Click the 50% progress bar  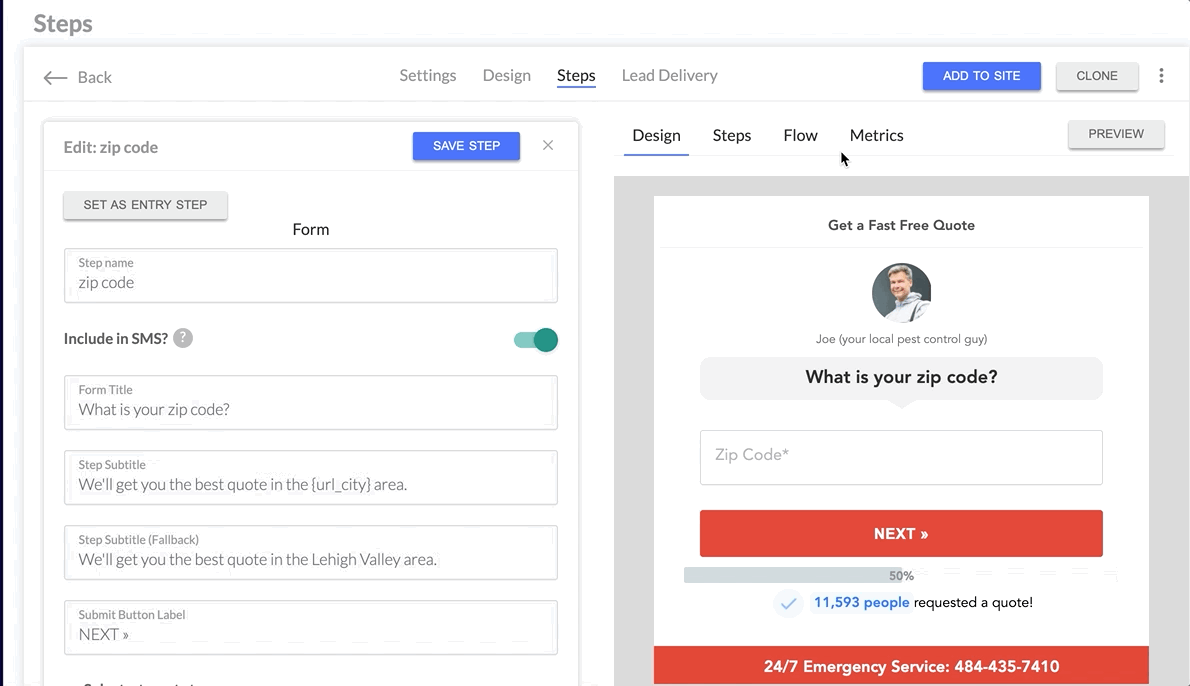pos(800,576)
